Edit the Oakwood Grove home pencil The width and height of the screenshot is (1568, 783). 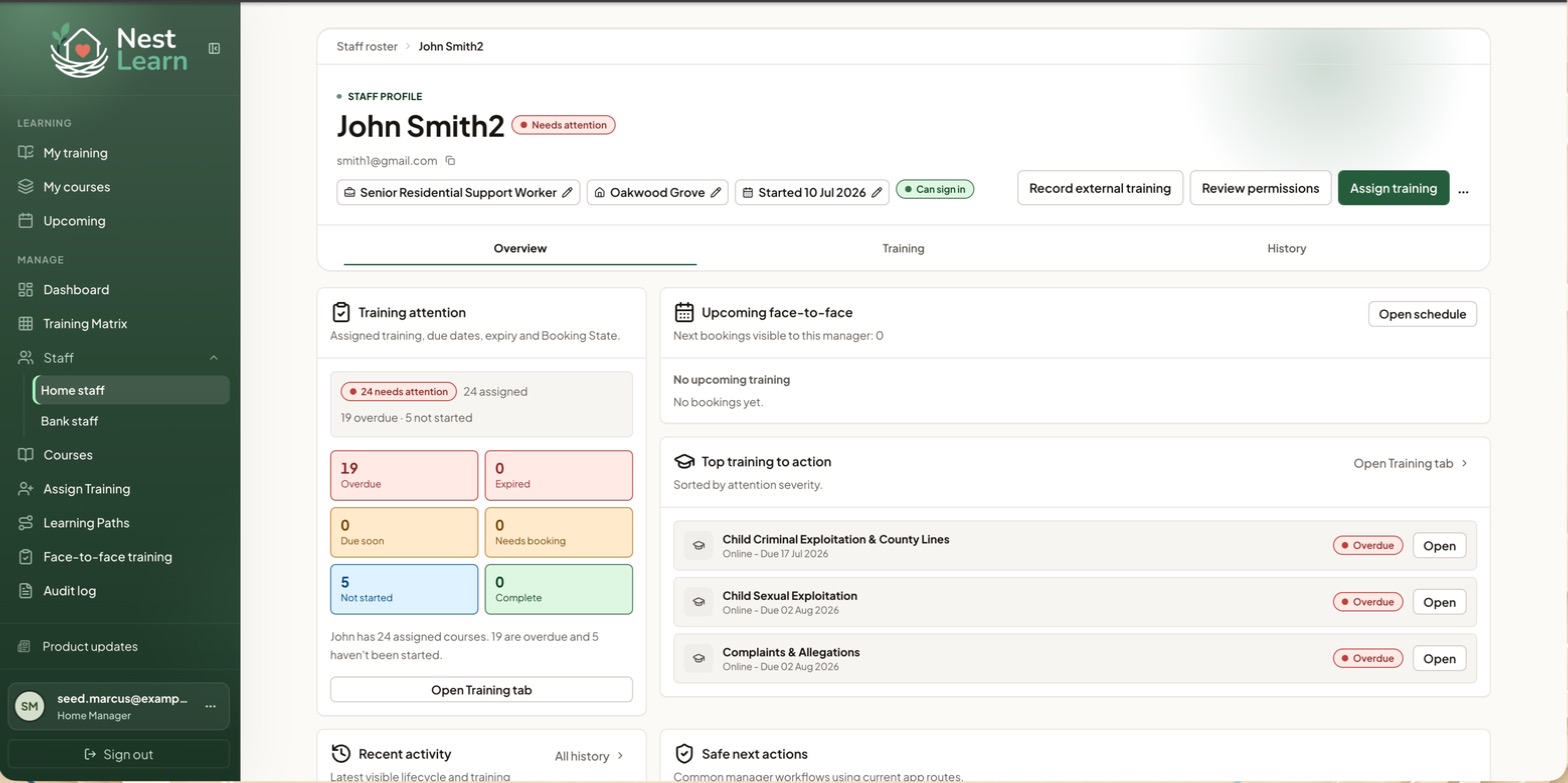pos(716,192)
